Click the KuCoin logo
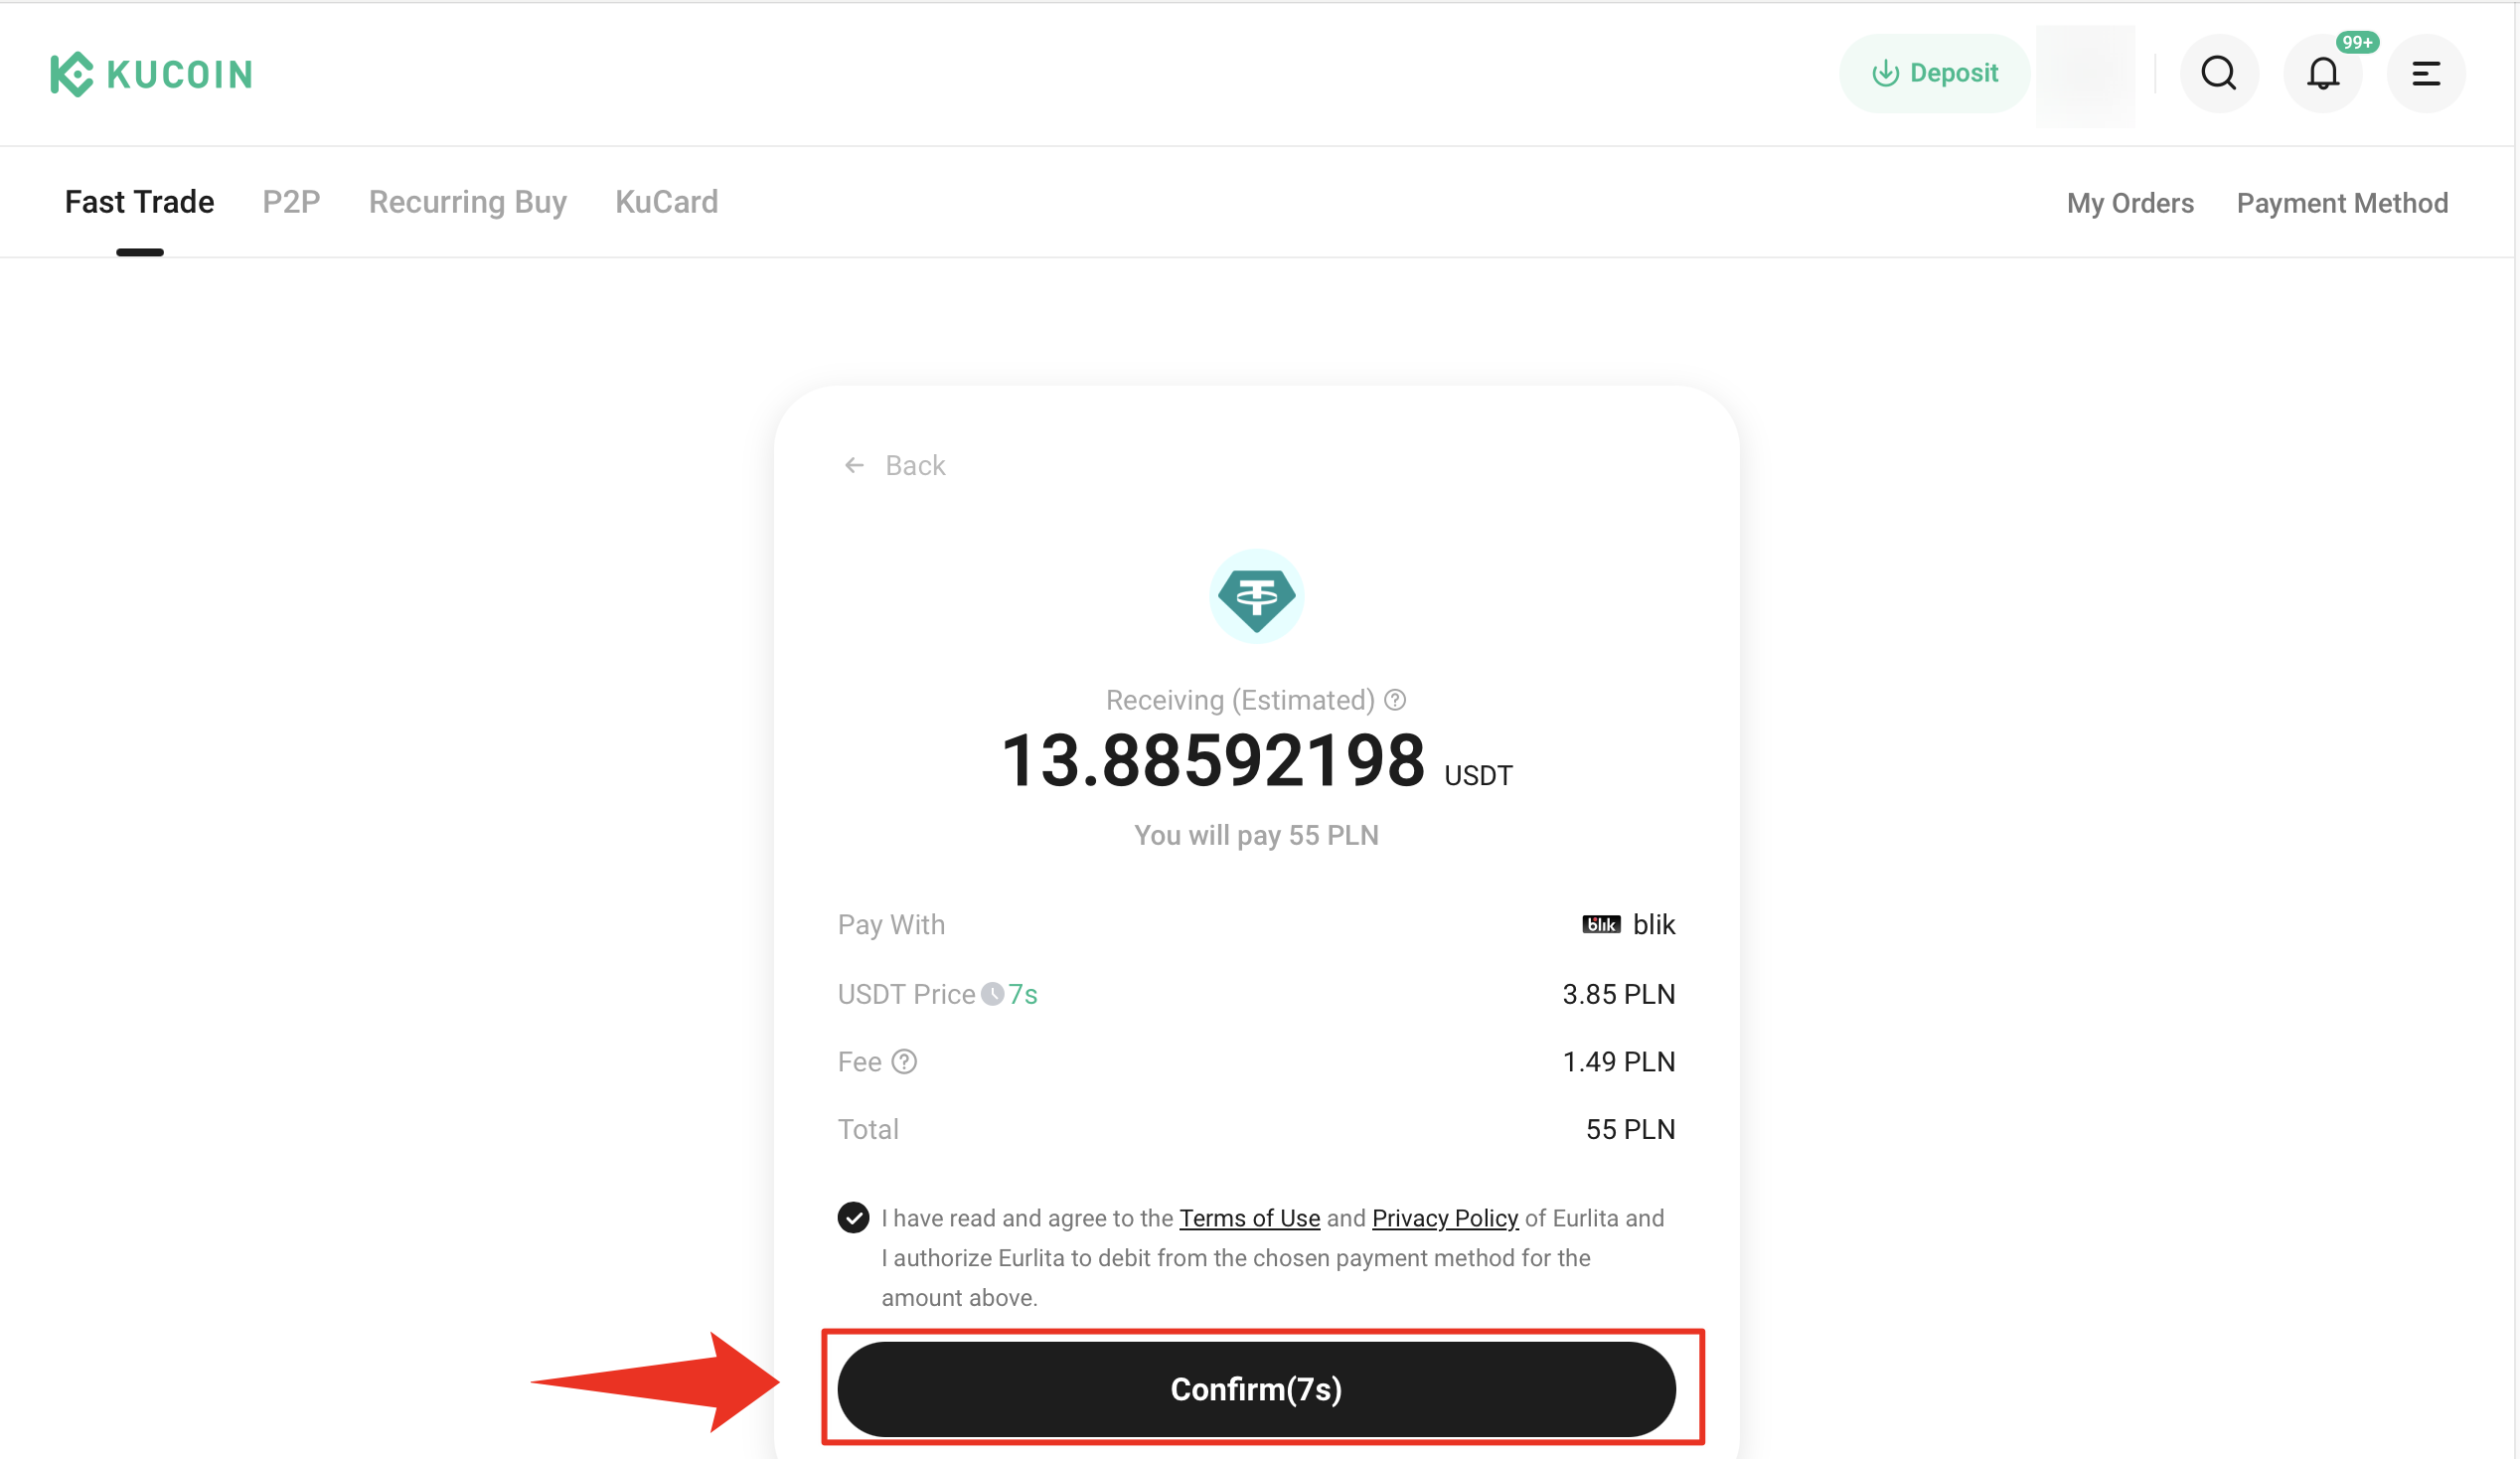 [x=151, y=74]
